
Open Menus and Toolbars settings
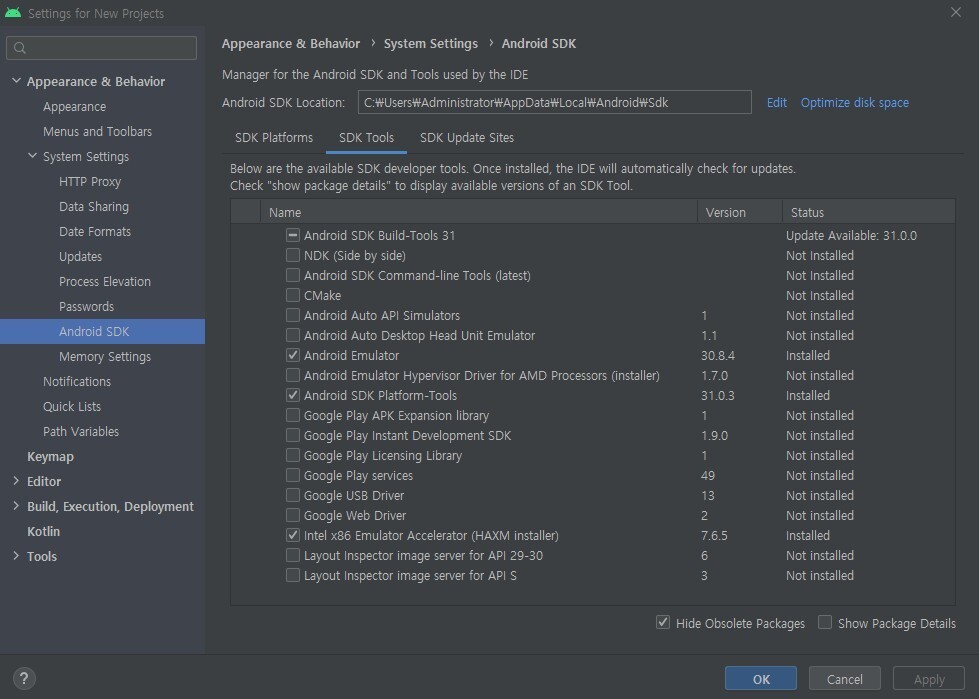click(97, 132)
